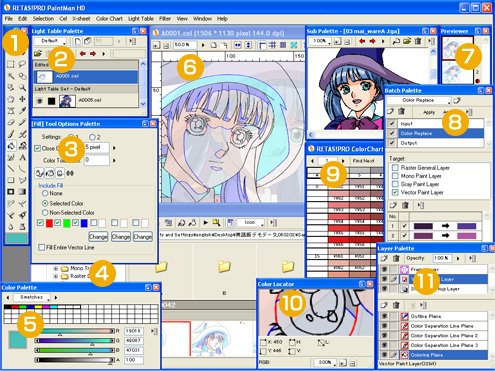Expand Close Gap pixel value arrow

coord(114,148)
